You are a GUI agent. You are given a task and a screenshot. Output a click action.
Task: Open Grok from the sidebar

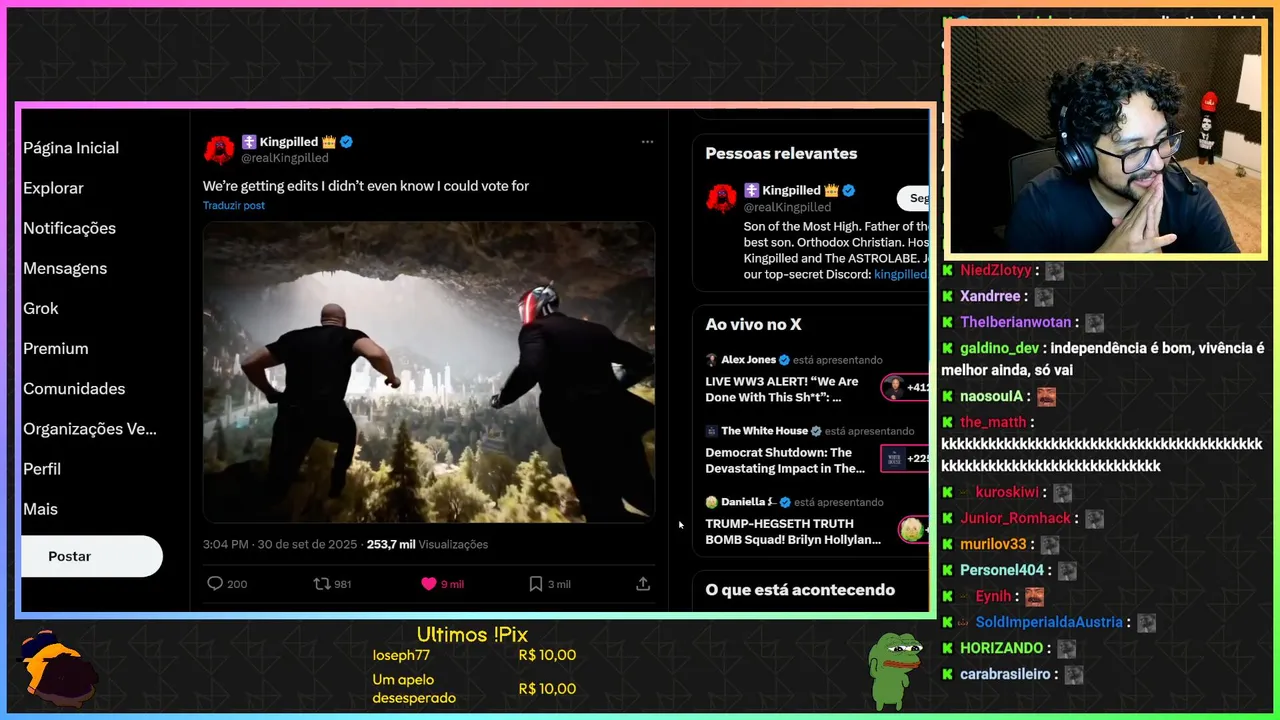point(41,308)
